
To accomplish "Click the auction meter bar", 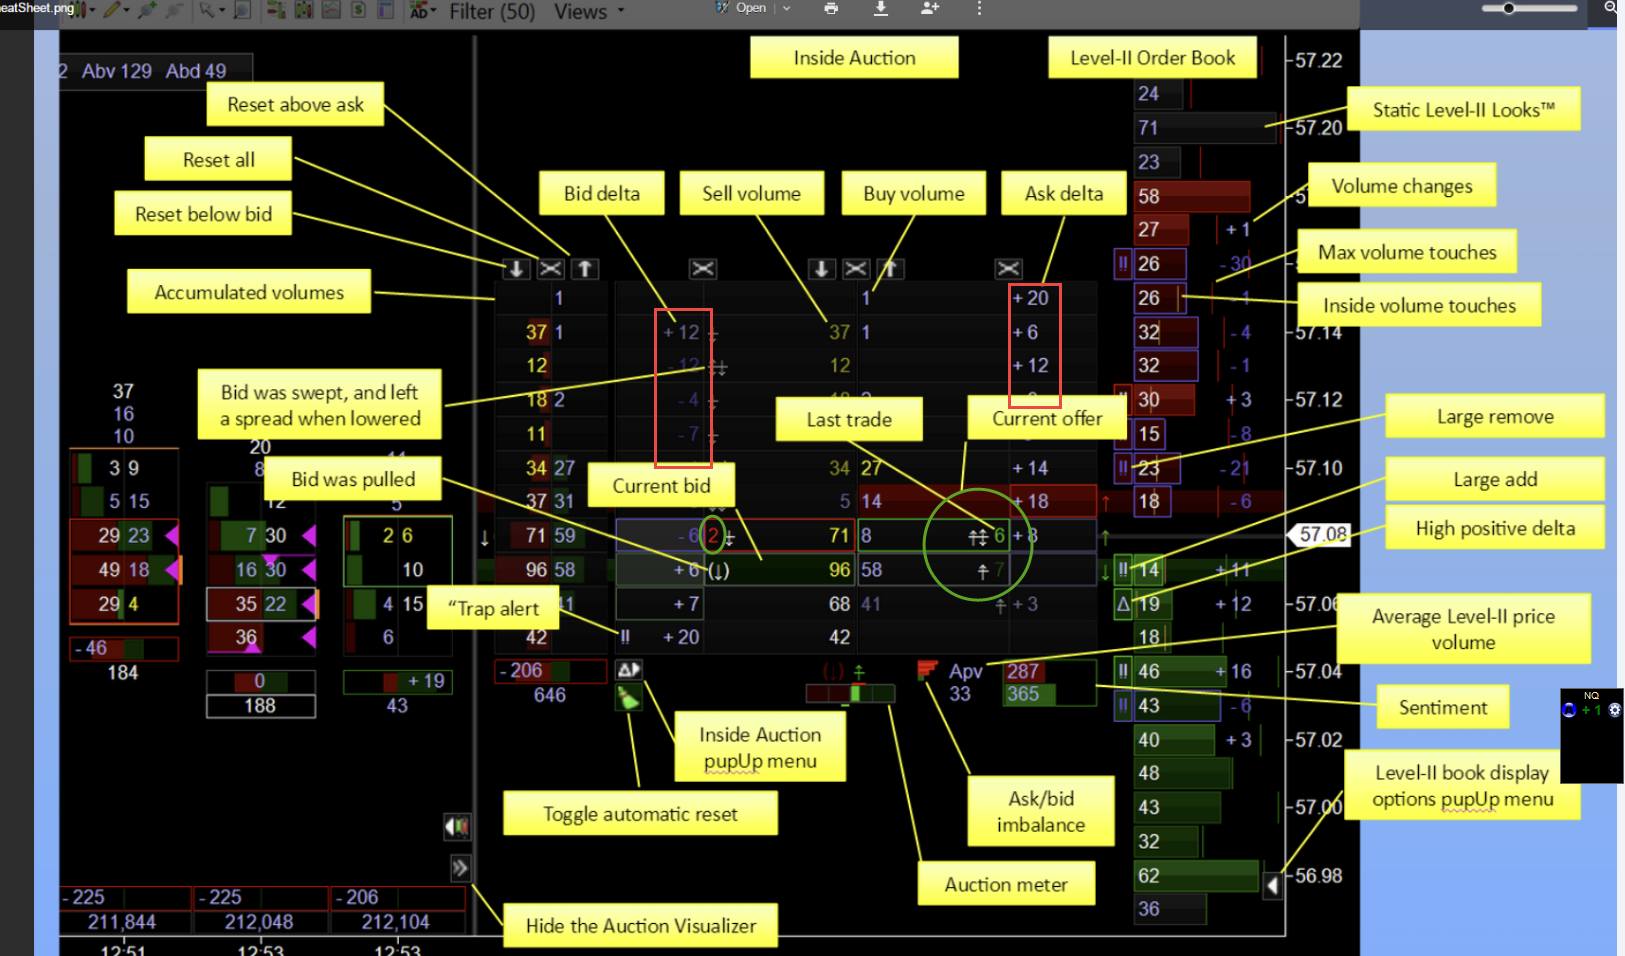I will (850, 693).
